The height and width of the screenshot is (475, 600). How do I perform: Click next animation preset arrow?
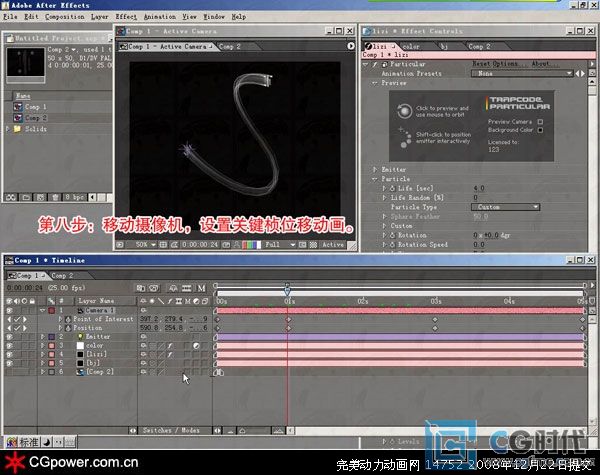point(583,73)
